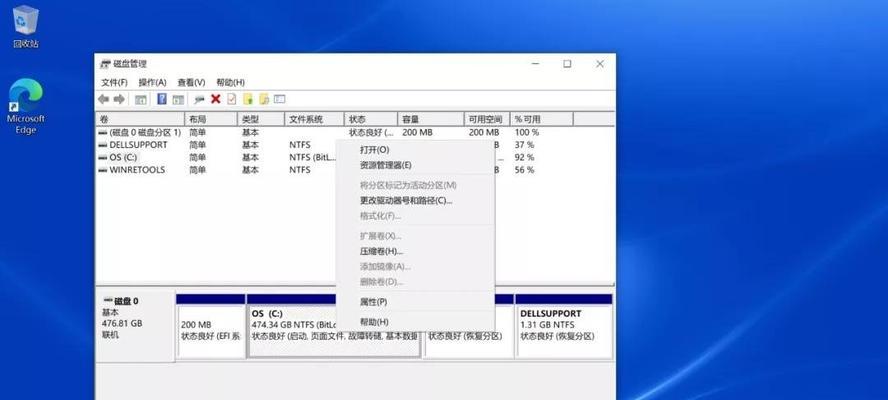Image resolution: width=888 pixels, height=400 pixels.
Task: Click the 92 % free value
Action: (x=524, y=158)
